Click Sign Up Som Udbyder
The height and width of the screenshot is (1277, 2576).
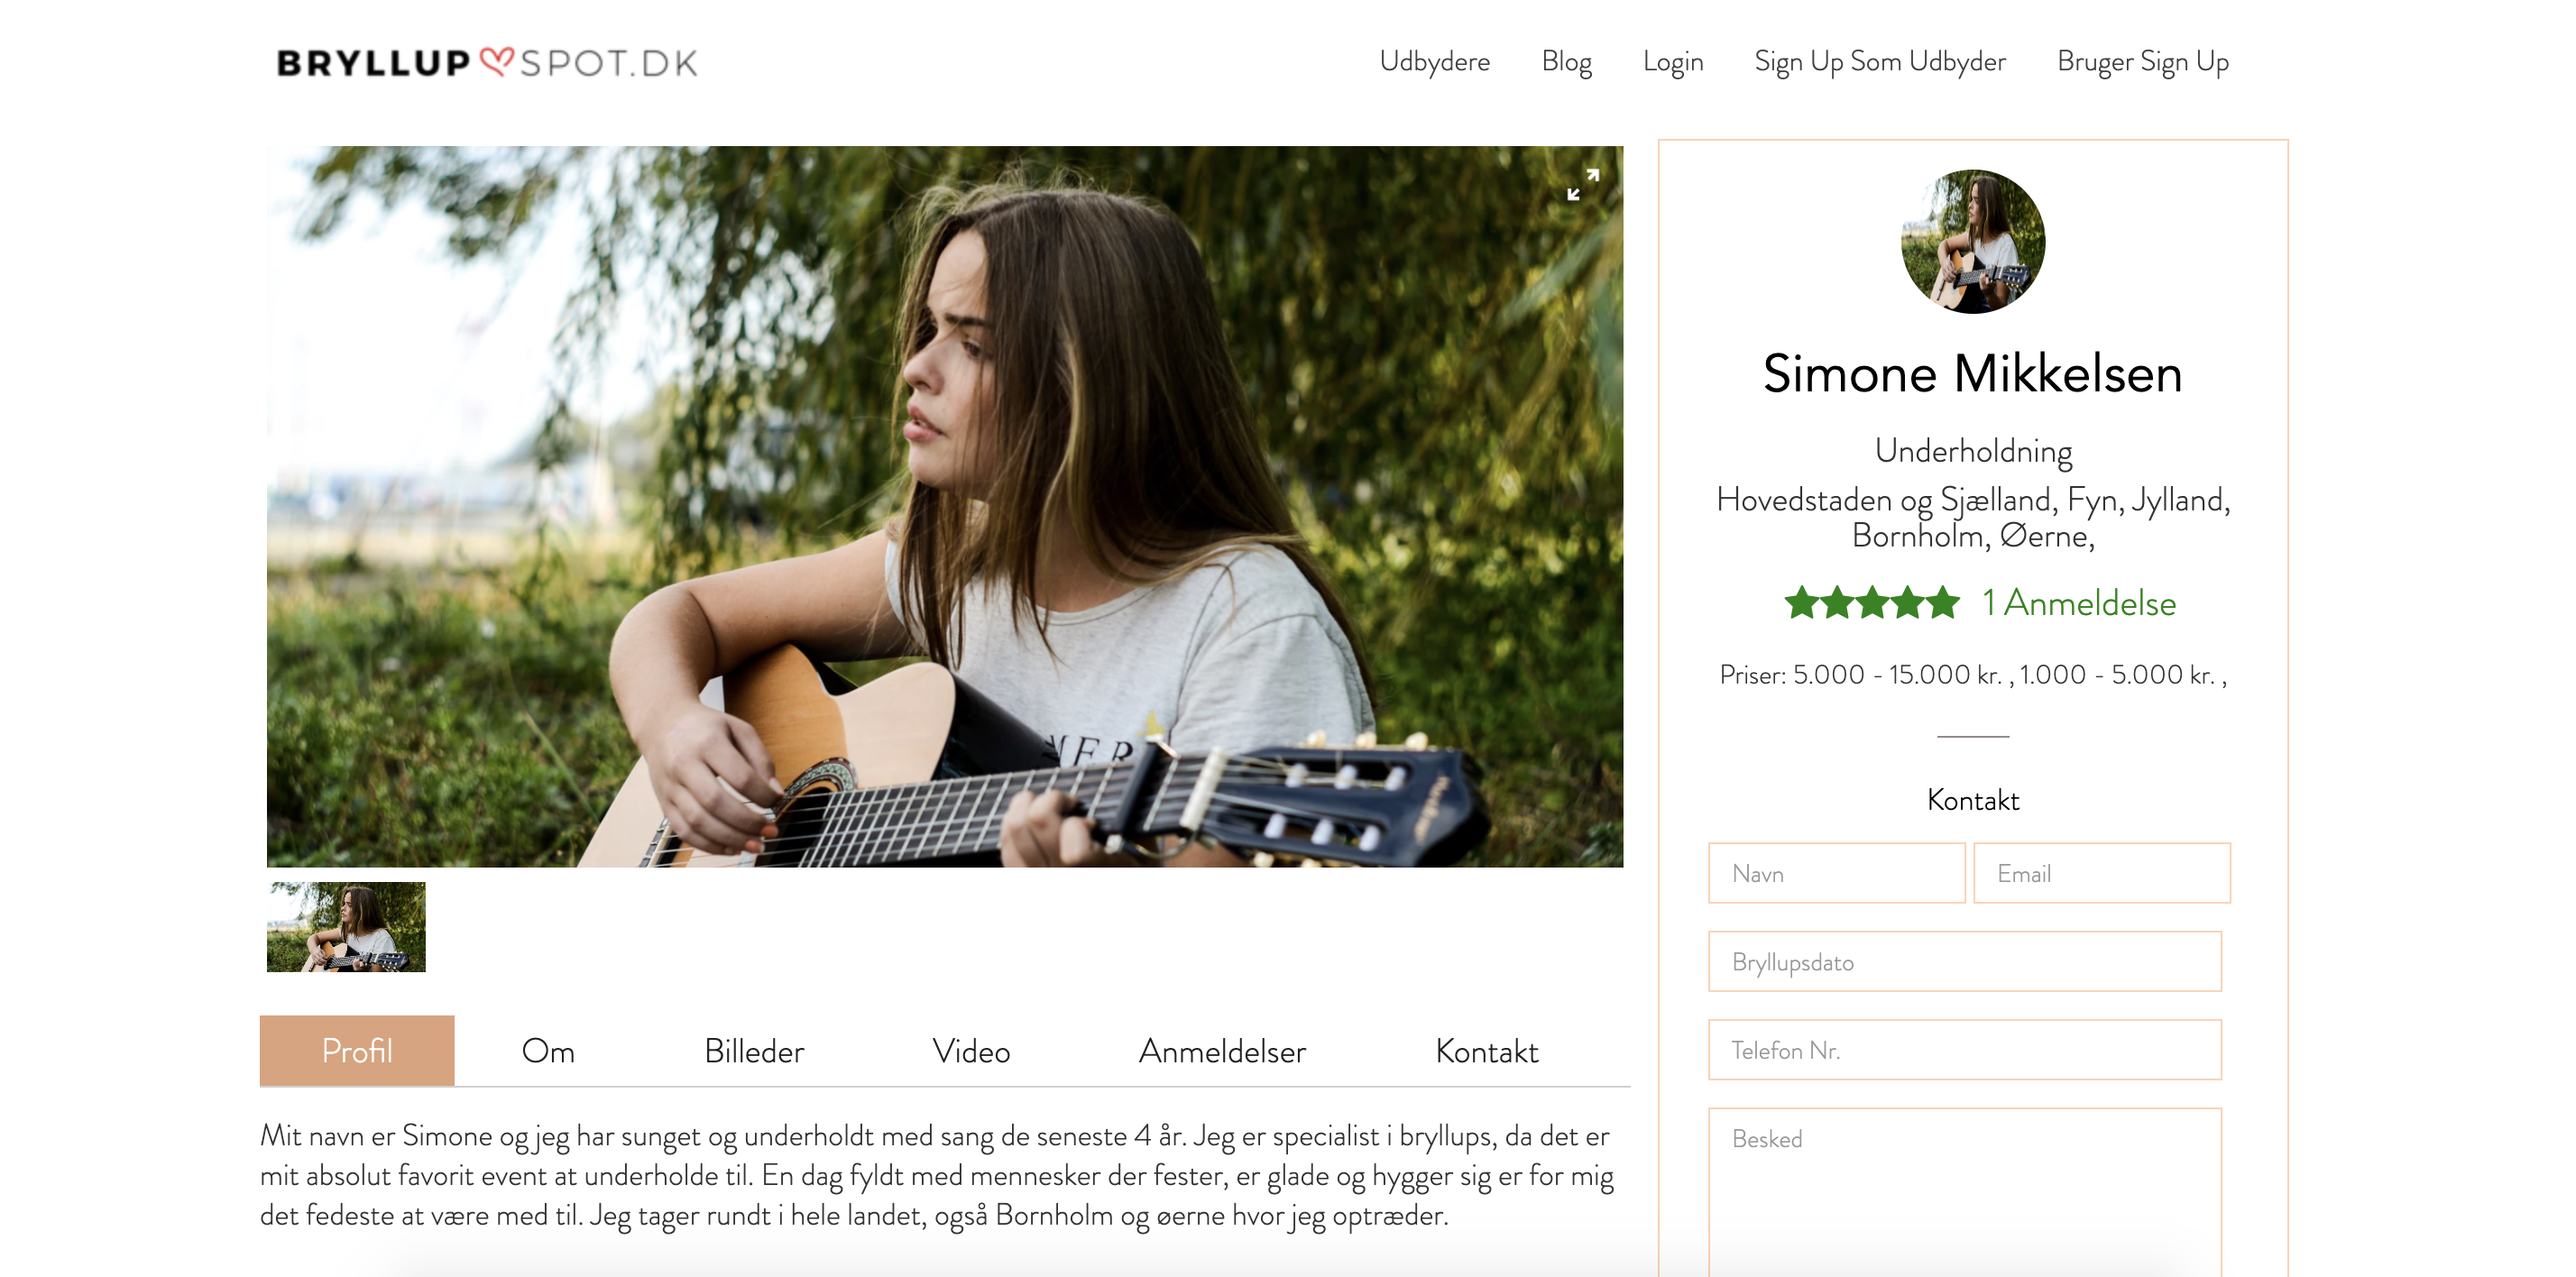point(1879,62)
